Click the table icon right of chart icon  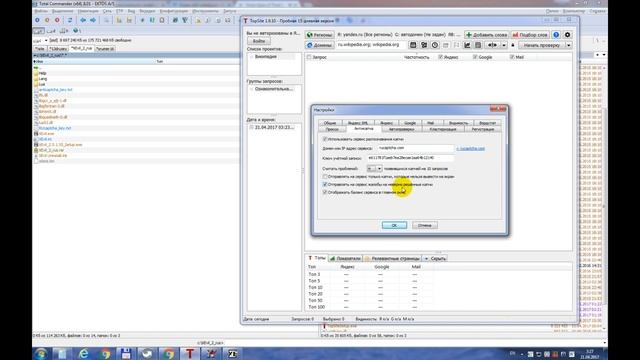(x=478, y=45)
